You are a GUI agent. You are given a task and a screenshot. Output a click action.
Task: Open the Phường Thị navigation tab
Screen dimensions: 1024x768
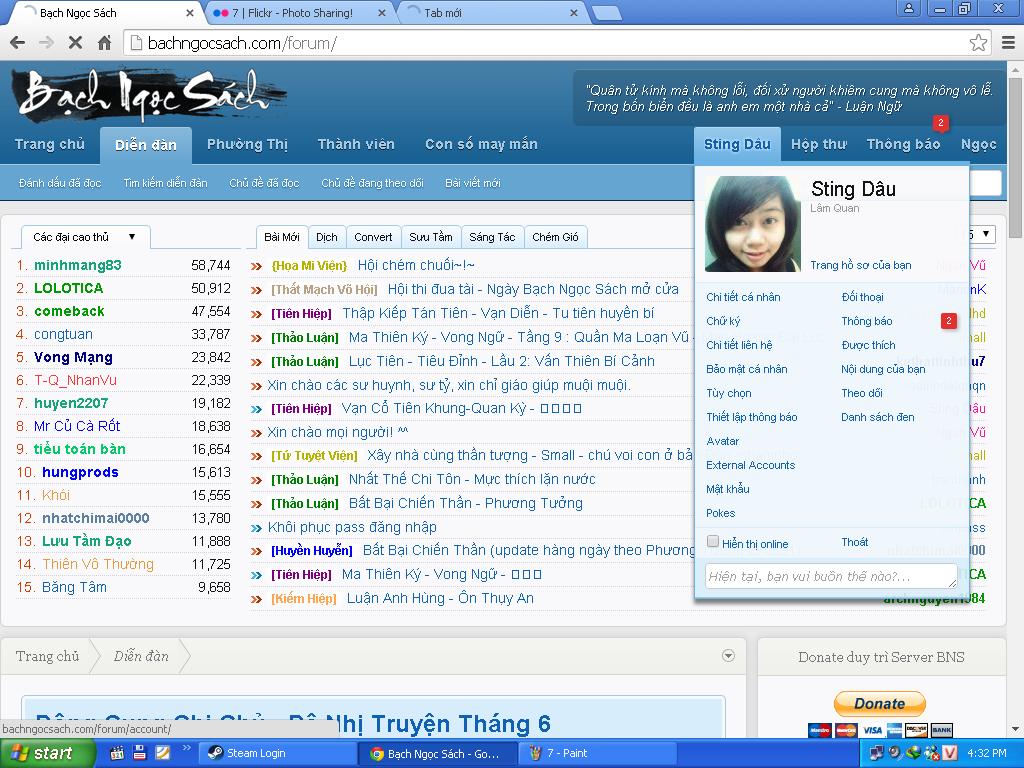[x=247, y=144]
